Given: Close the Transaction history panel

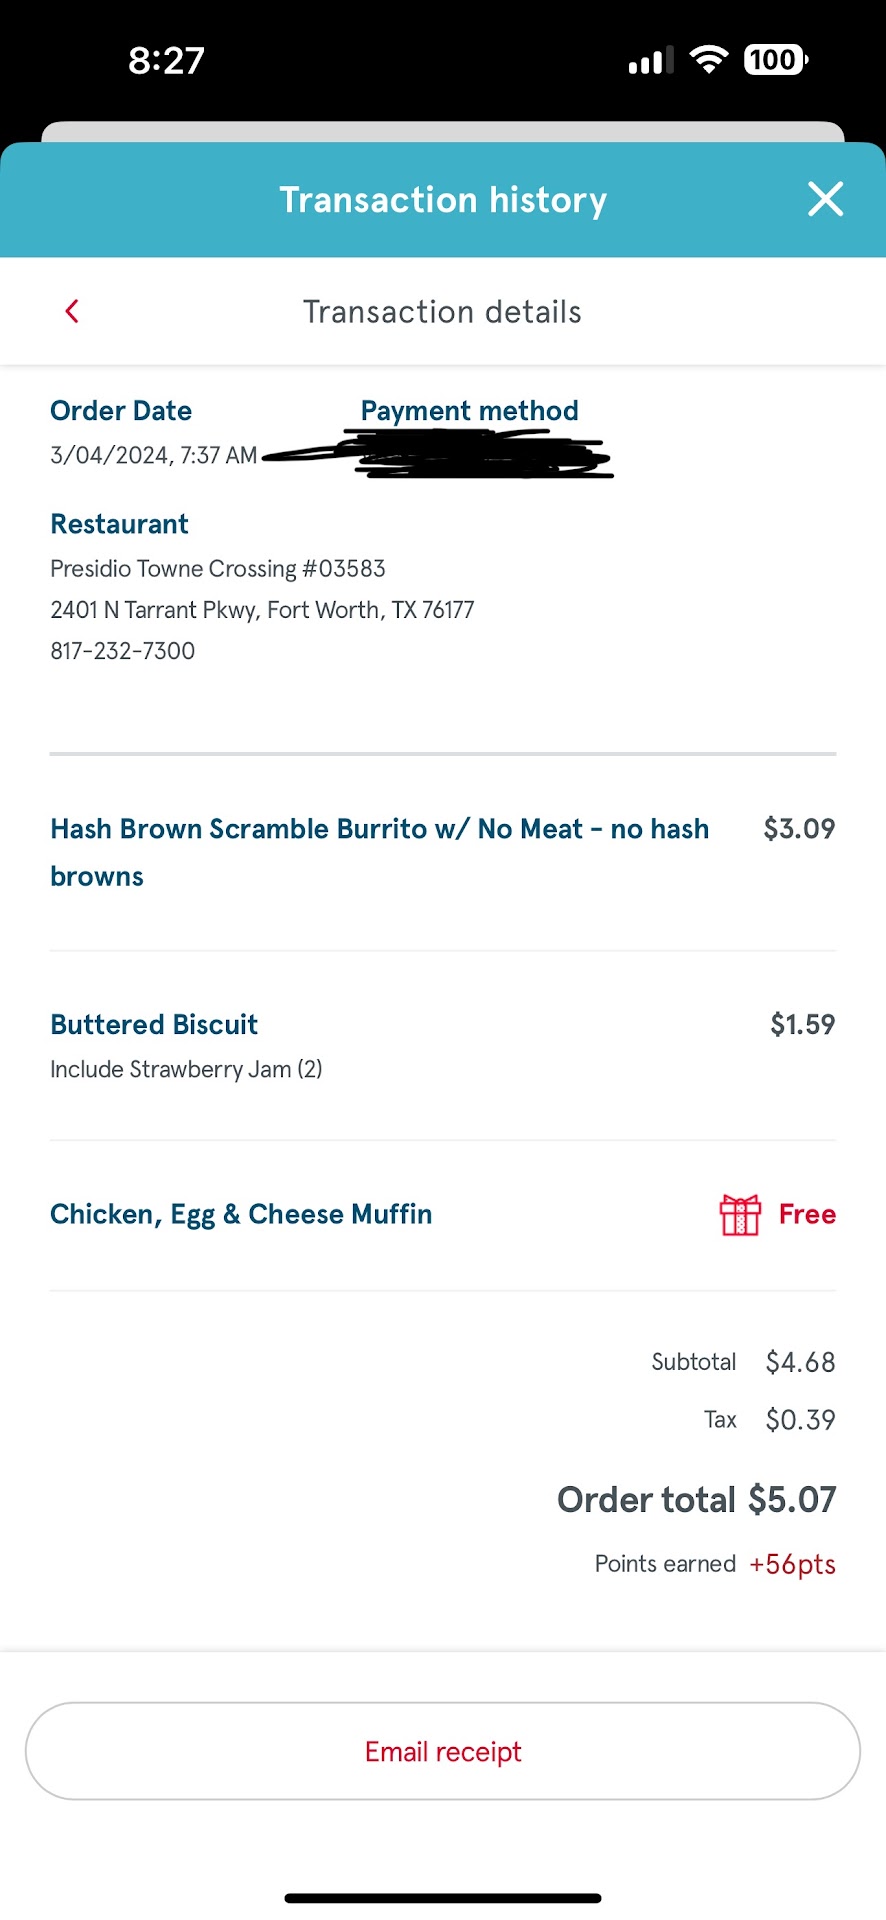Looking at the screenshot, I should (825, 199).
